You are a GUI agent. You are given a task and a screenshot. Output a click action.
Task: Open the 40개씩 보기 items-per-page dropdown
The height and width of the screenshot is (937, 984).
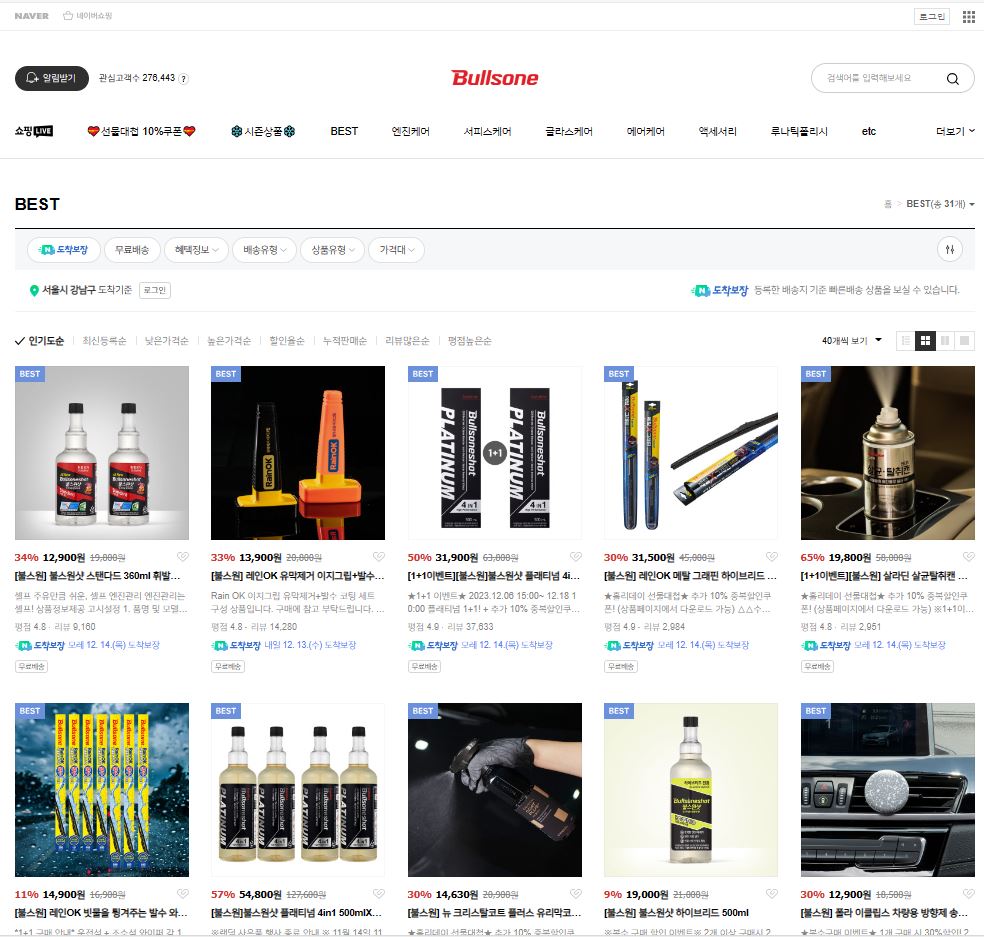852,341
